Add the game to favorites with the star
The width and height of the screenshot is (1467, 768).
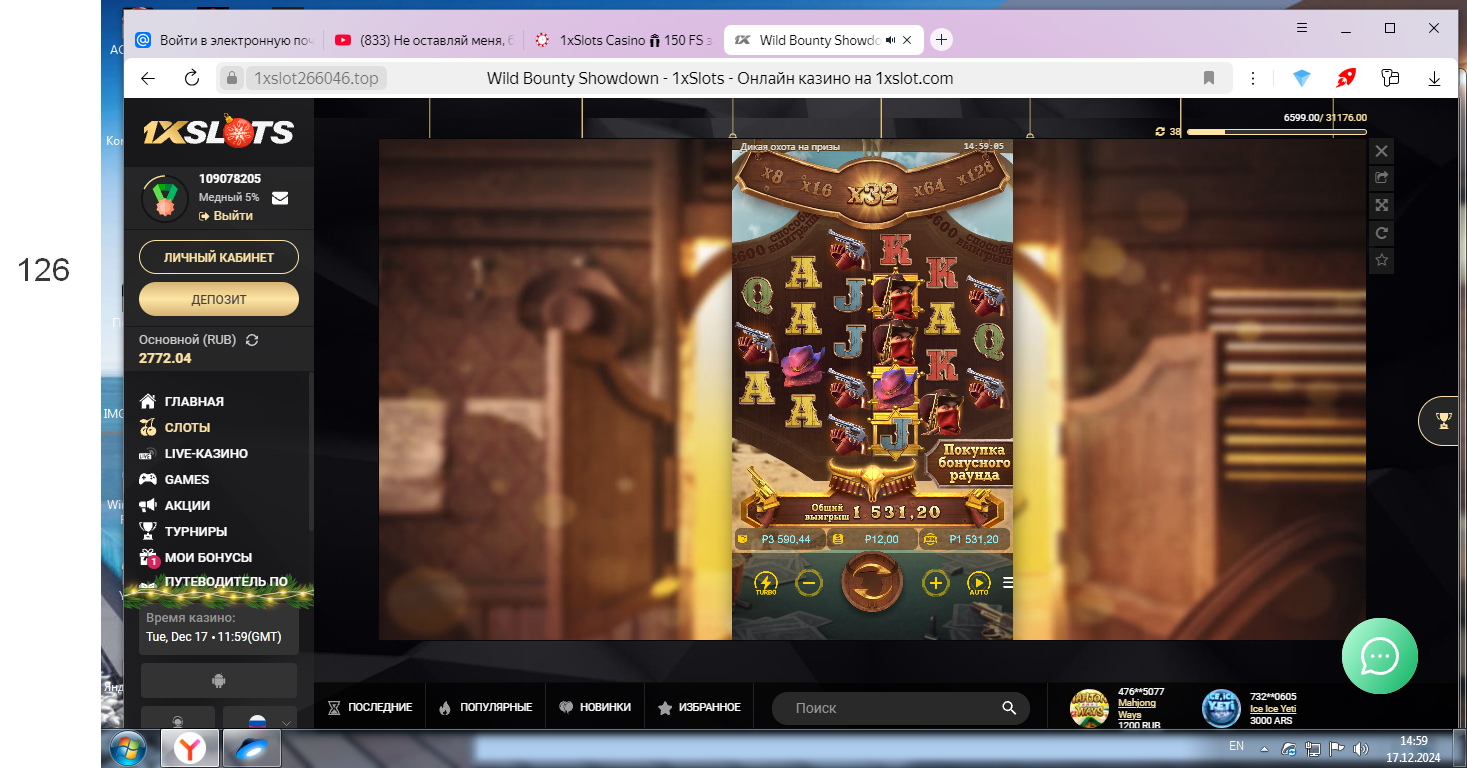click(1381, 260)
